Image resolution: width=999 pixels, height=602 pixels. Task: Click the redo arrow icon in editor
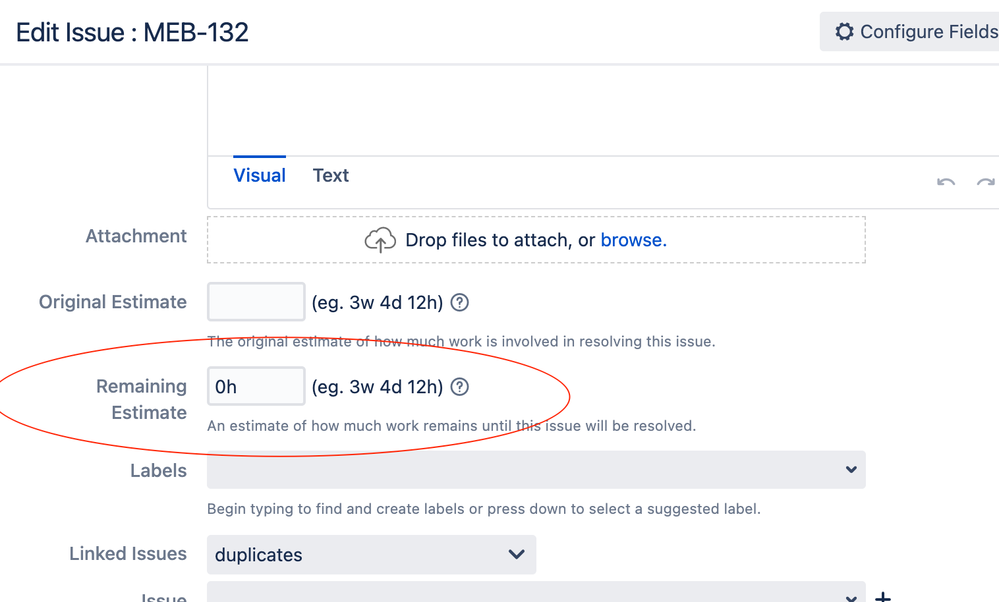pyautogui.click(x=986, y=183)
